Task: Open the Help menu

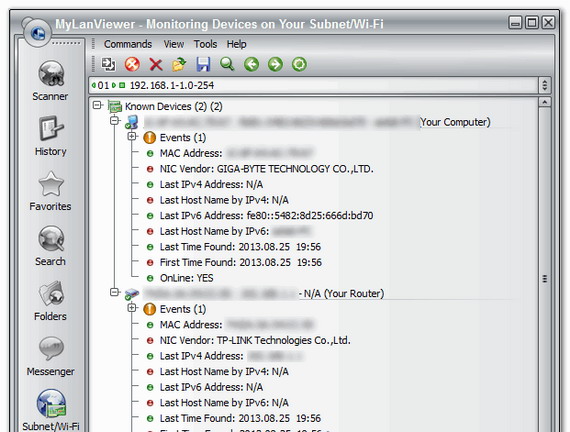Action: pyautogui.click(x=236, y=44)
